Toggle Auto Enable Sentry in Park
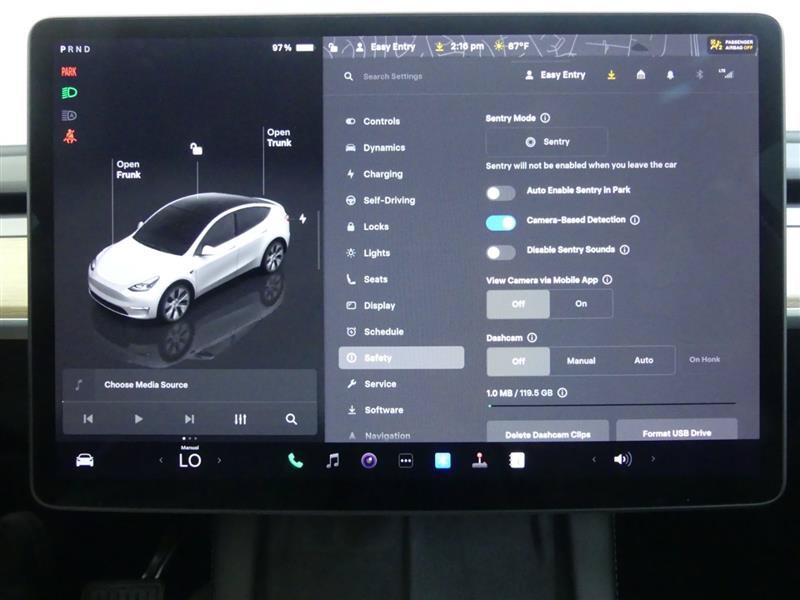800x600 pixels. (501, 193)
